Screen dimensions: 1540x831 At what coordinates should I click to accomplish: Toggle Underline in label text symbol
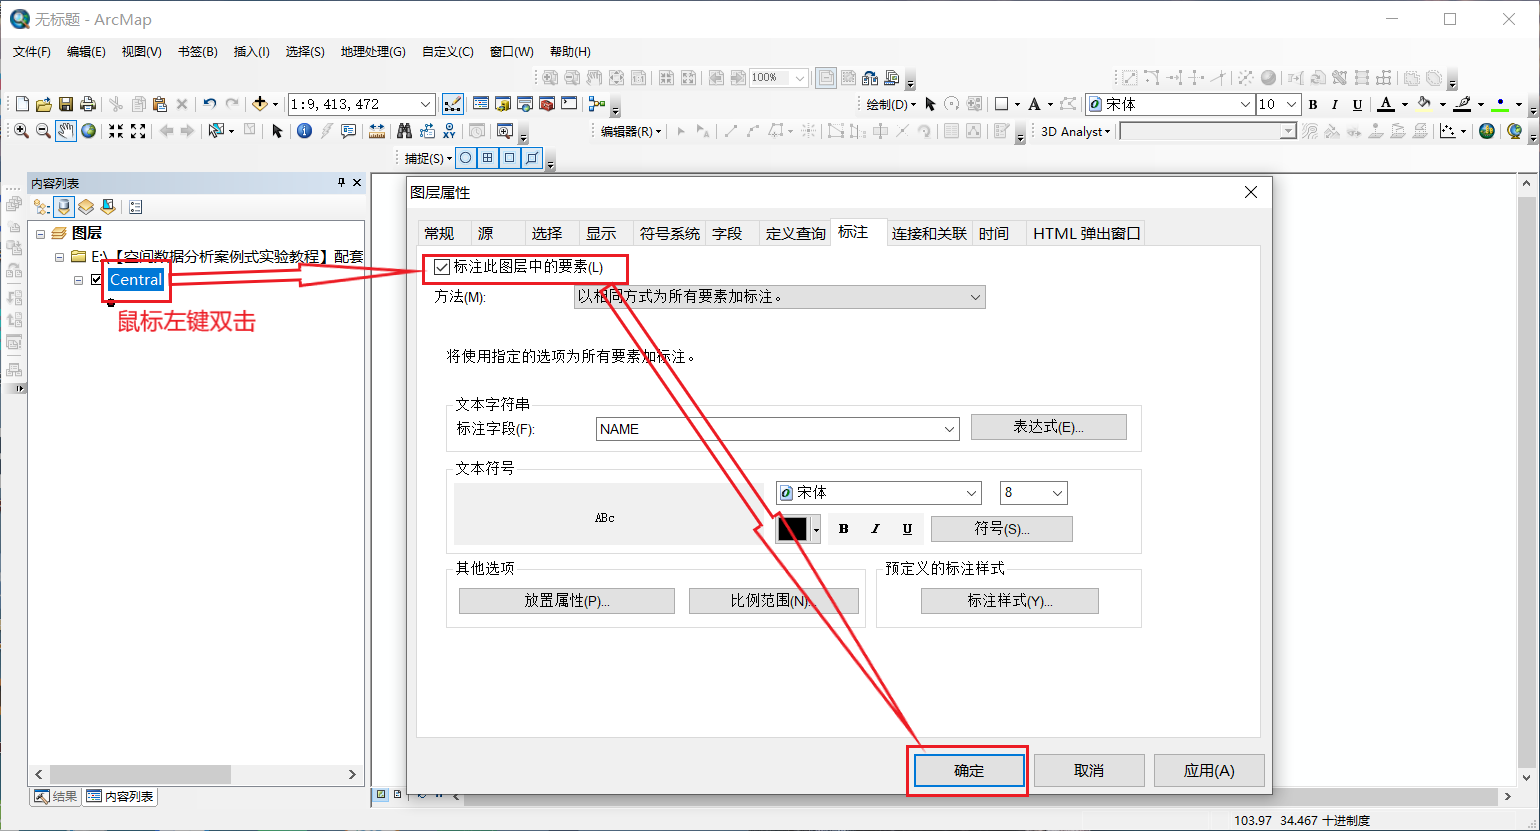pyautogui.click(x=907, y=529)
